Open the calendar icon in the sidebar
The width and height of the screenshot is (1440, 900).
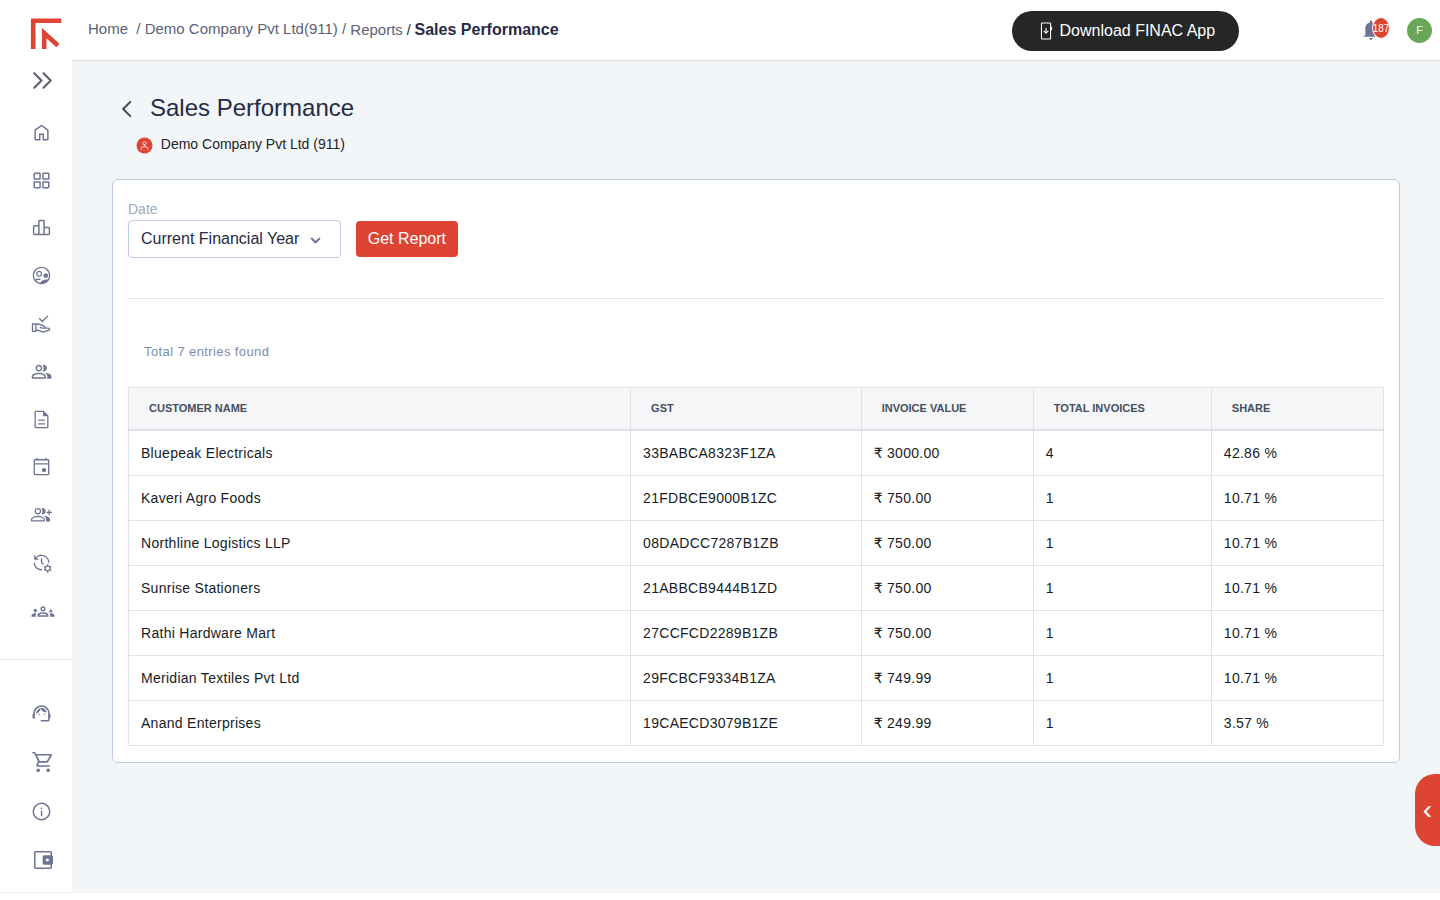[x=41, y=467]
